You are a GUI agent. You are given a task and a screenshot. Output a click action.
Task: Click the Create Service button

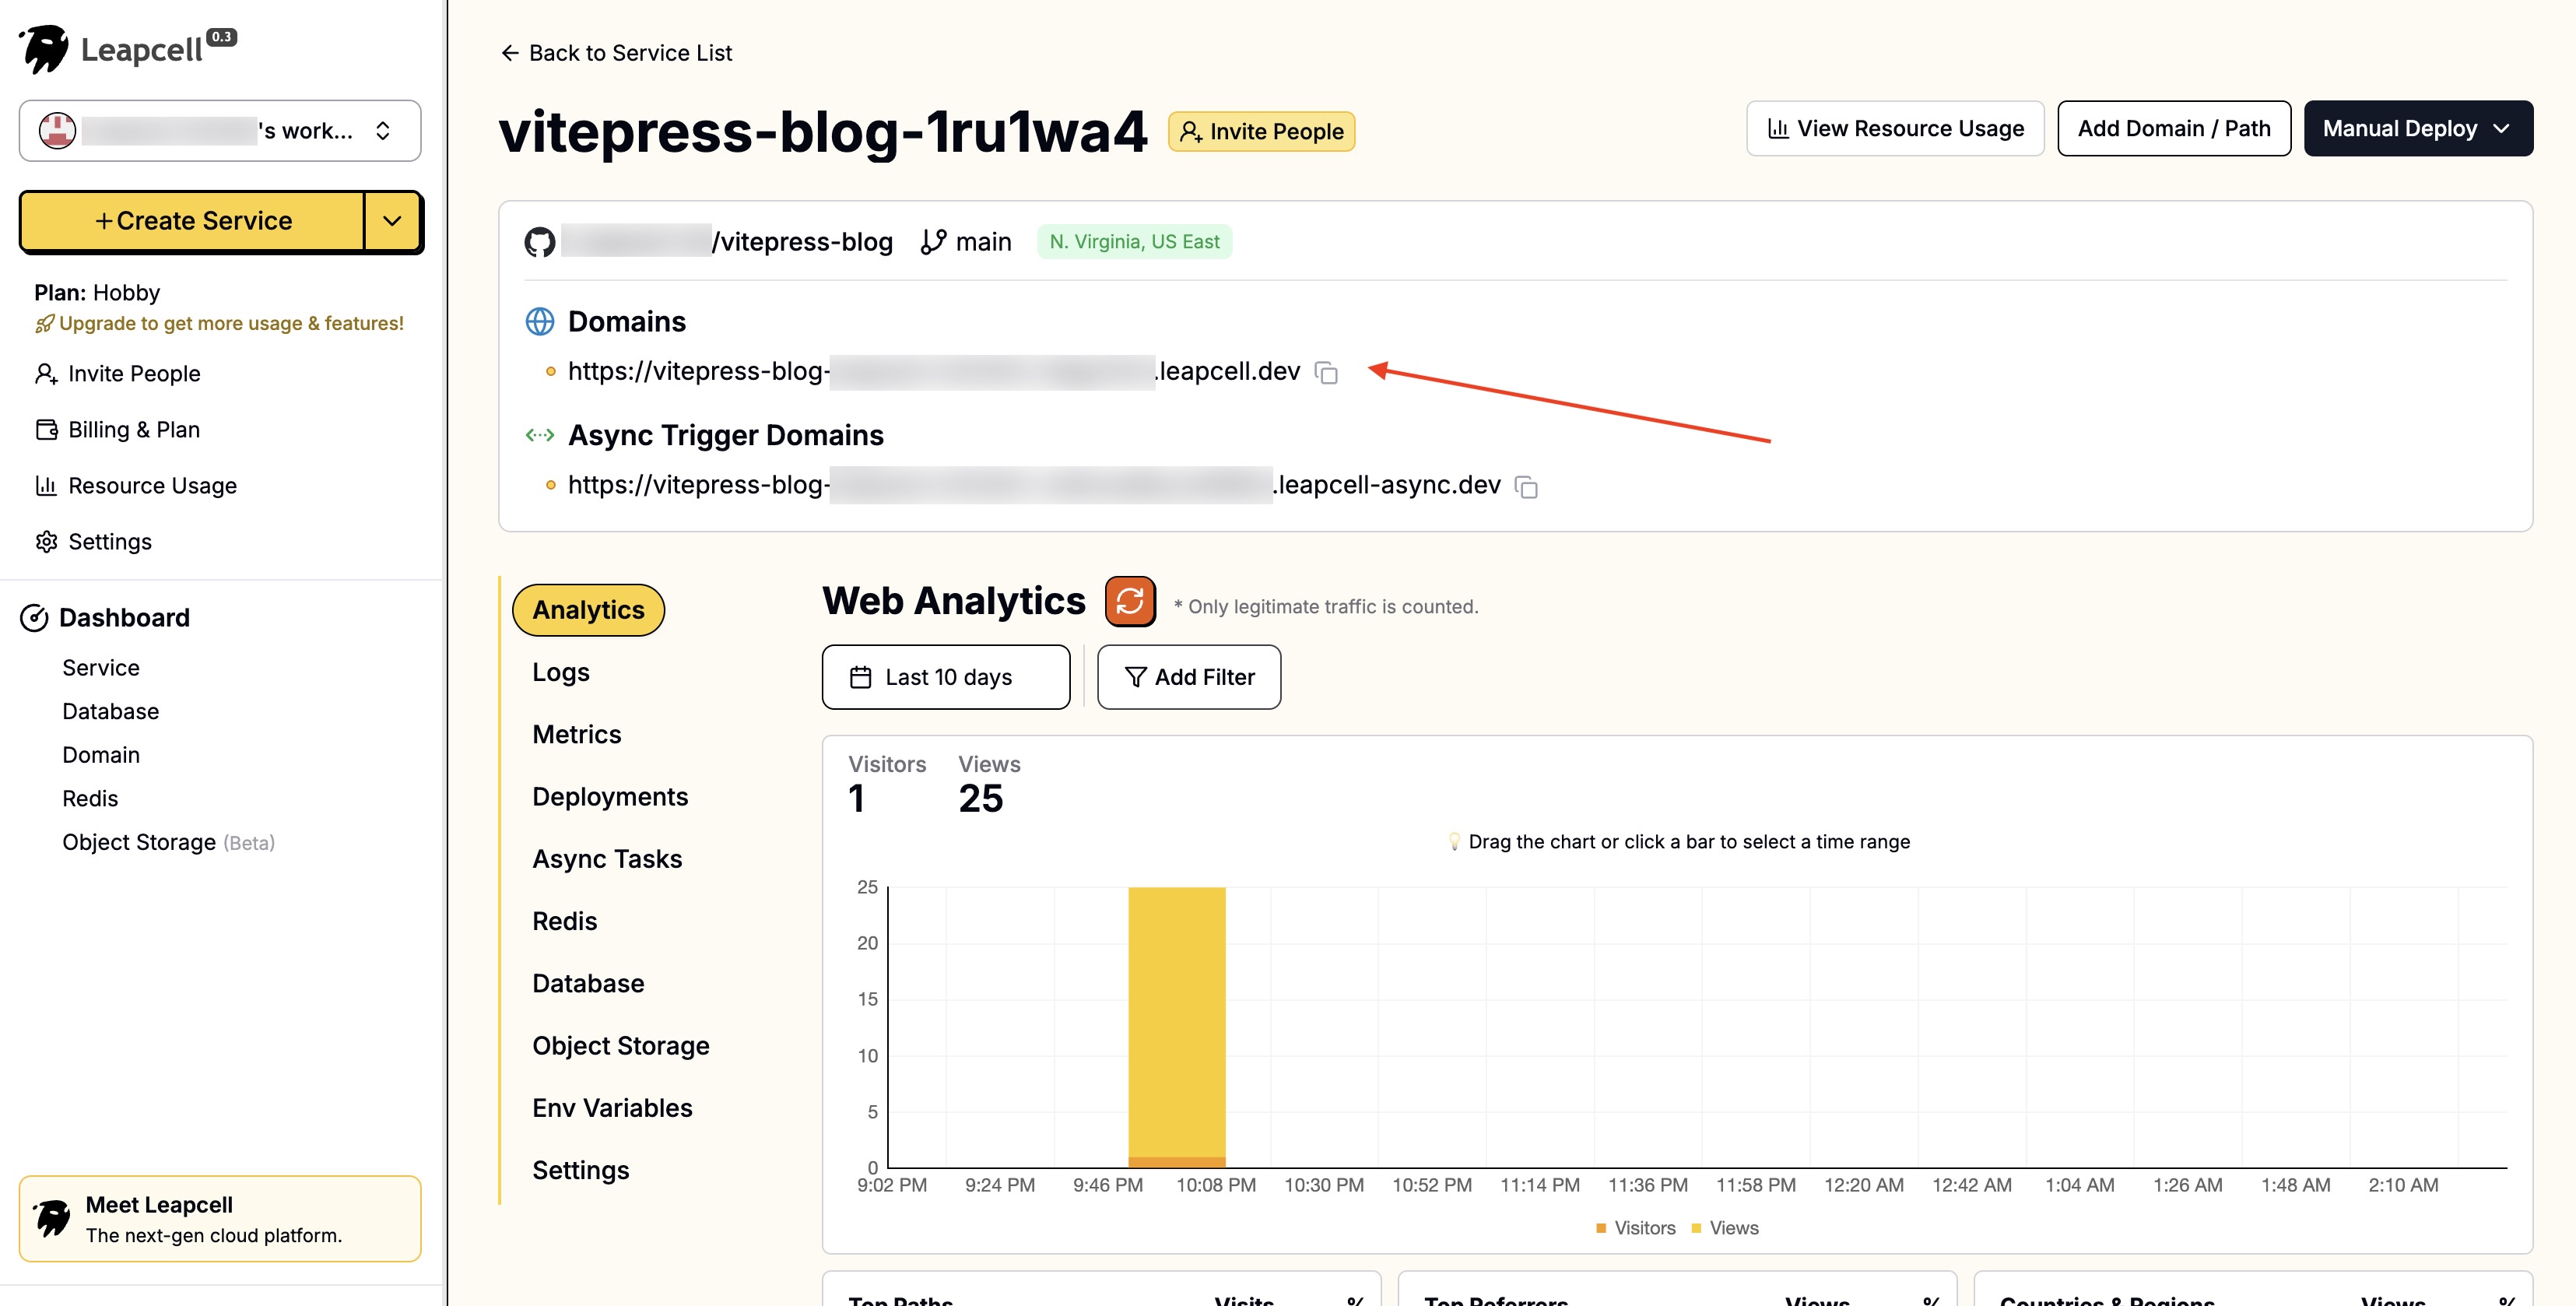[193, 220]
